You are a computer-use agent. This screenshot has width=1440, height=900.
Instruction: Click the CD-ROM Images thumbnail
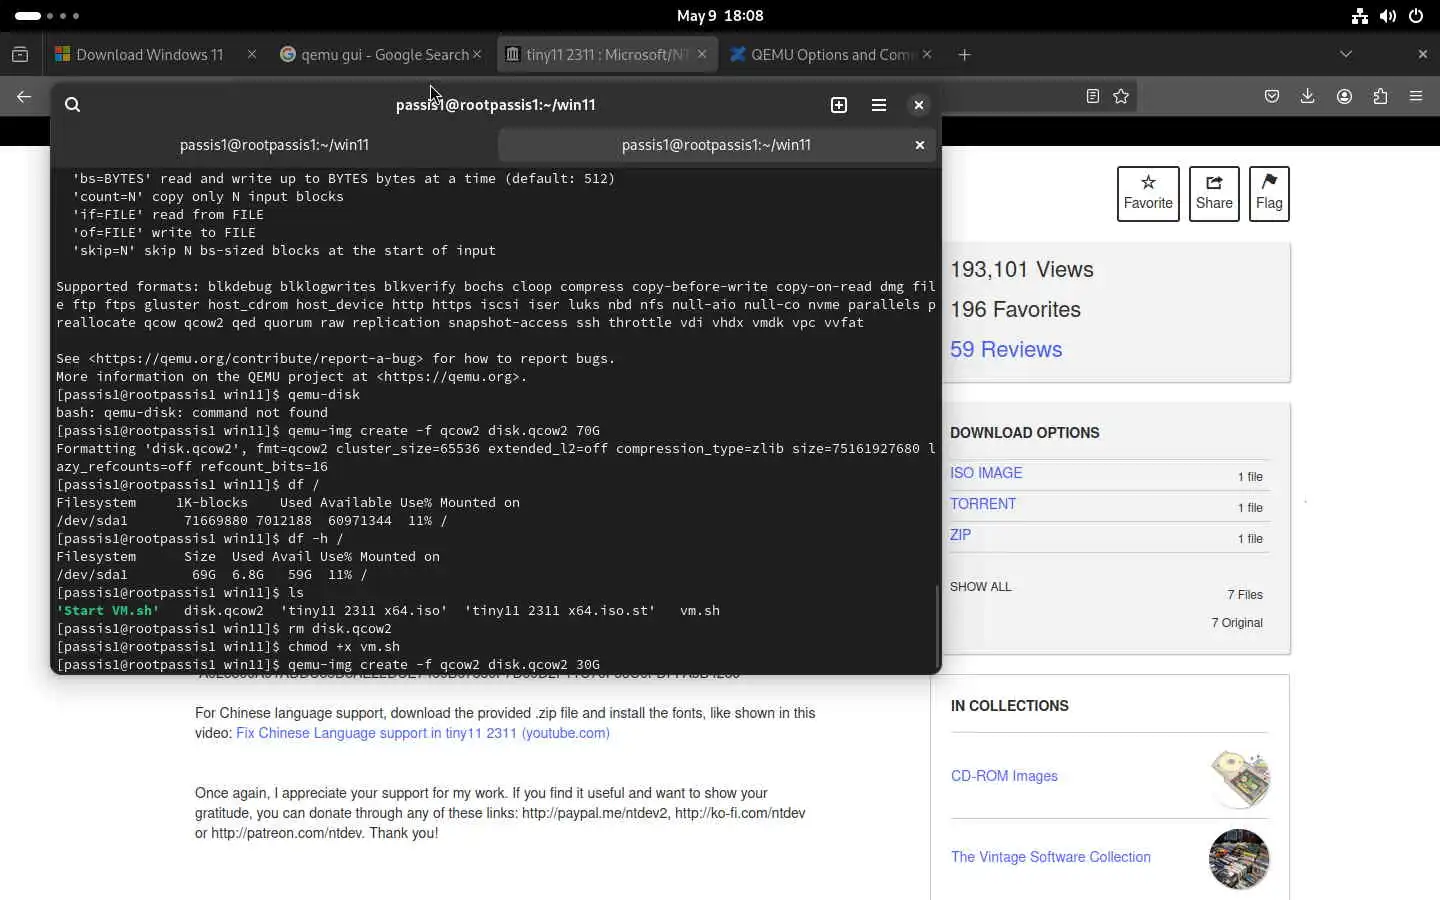click(1239, 778)
